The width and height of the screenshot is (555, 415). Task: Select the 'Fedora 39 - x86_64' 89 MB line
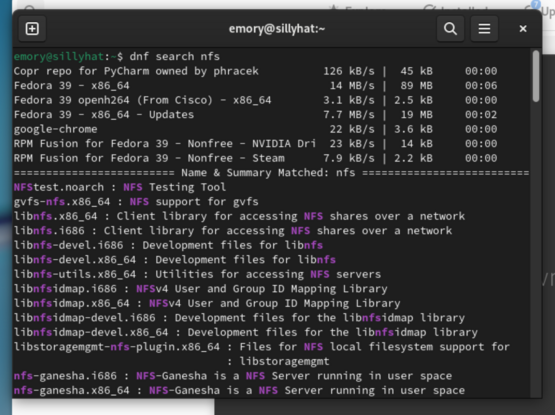pyautogui.click(x=255, y=86)
